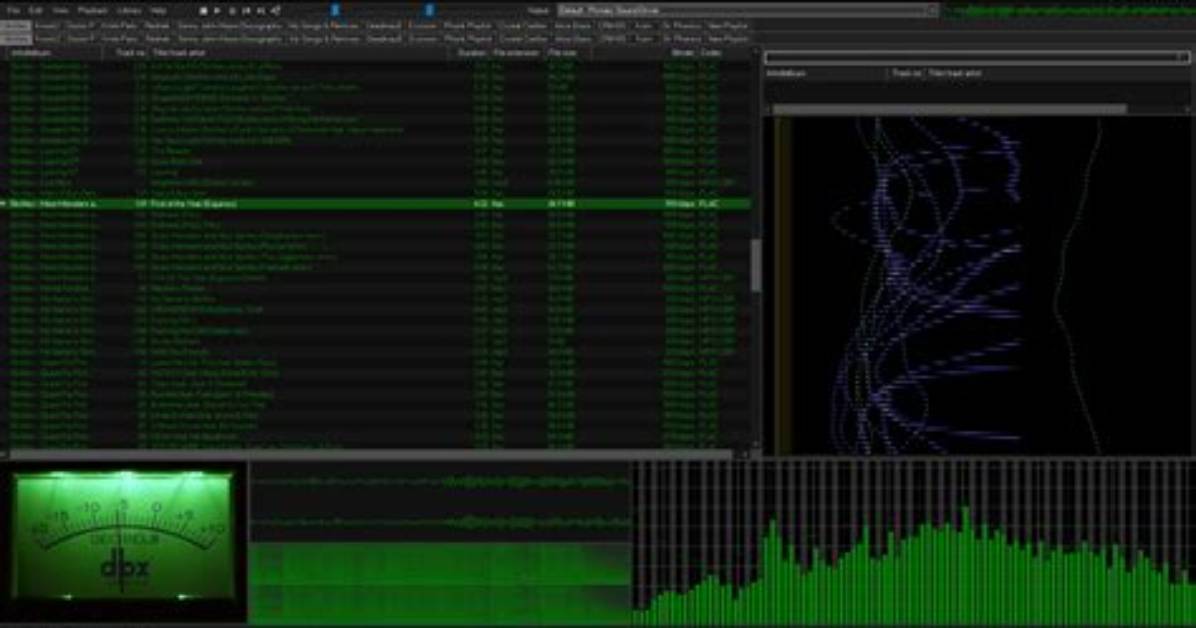
Task: Click the Play icon in toolbar
Action: click(217, 11)
